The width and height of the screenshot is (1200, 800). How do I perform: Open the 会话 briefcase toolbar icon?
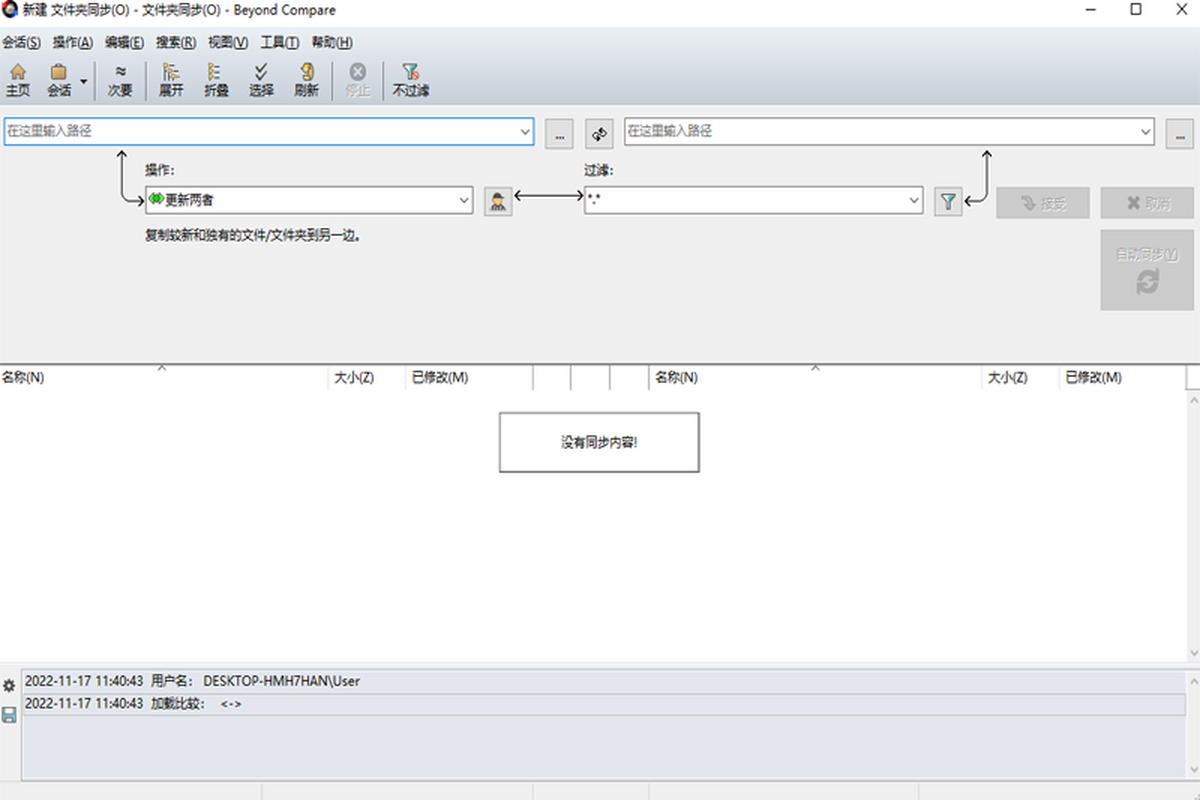click(x=59, y=80)
